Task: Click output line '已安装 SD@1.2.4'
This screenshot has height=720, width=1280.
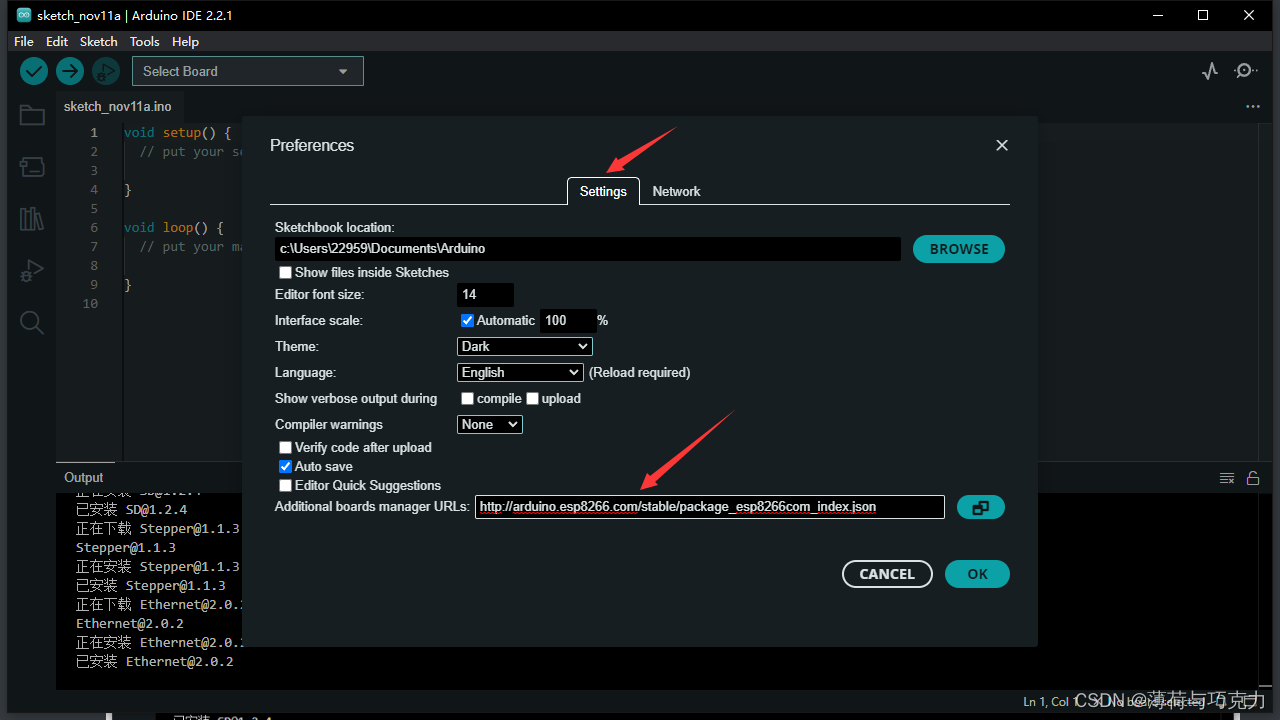Action: [132, 509]
